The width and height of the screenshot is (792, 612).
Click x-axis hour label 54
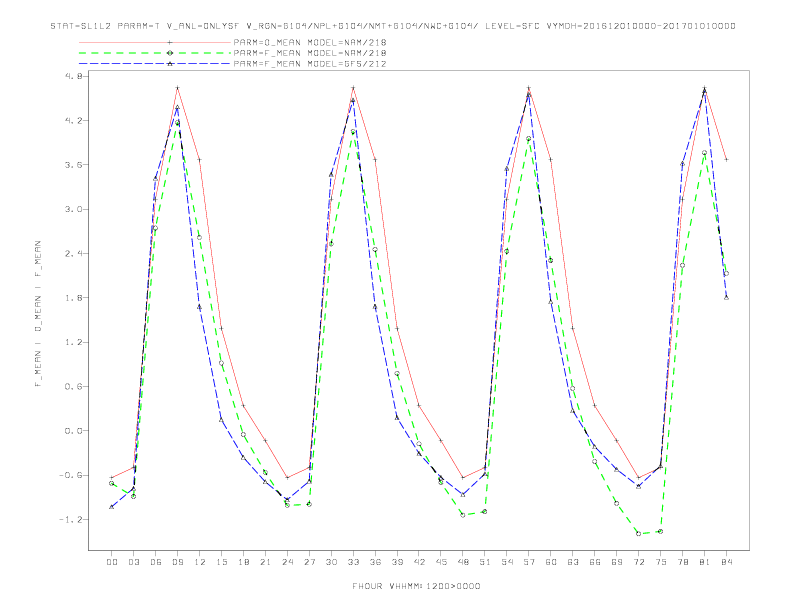(507, 562)
